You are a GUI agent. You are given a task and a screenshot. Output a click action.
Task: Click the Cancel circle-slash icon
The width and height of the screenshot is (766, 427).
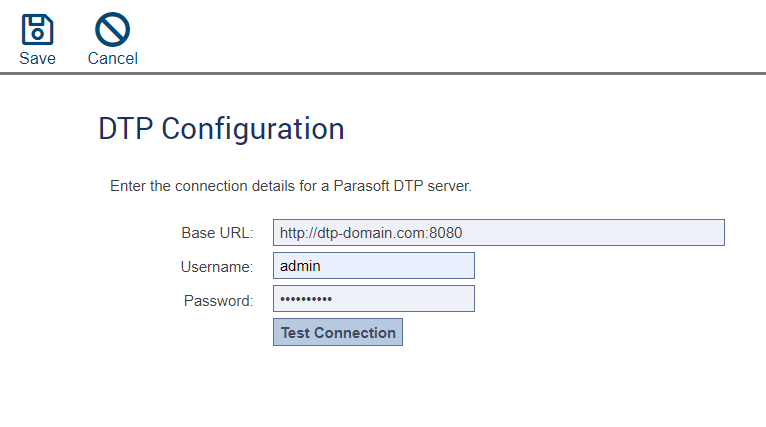(112, 29)
